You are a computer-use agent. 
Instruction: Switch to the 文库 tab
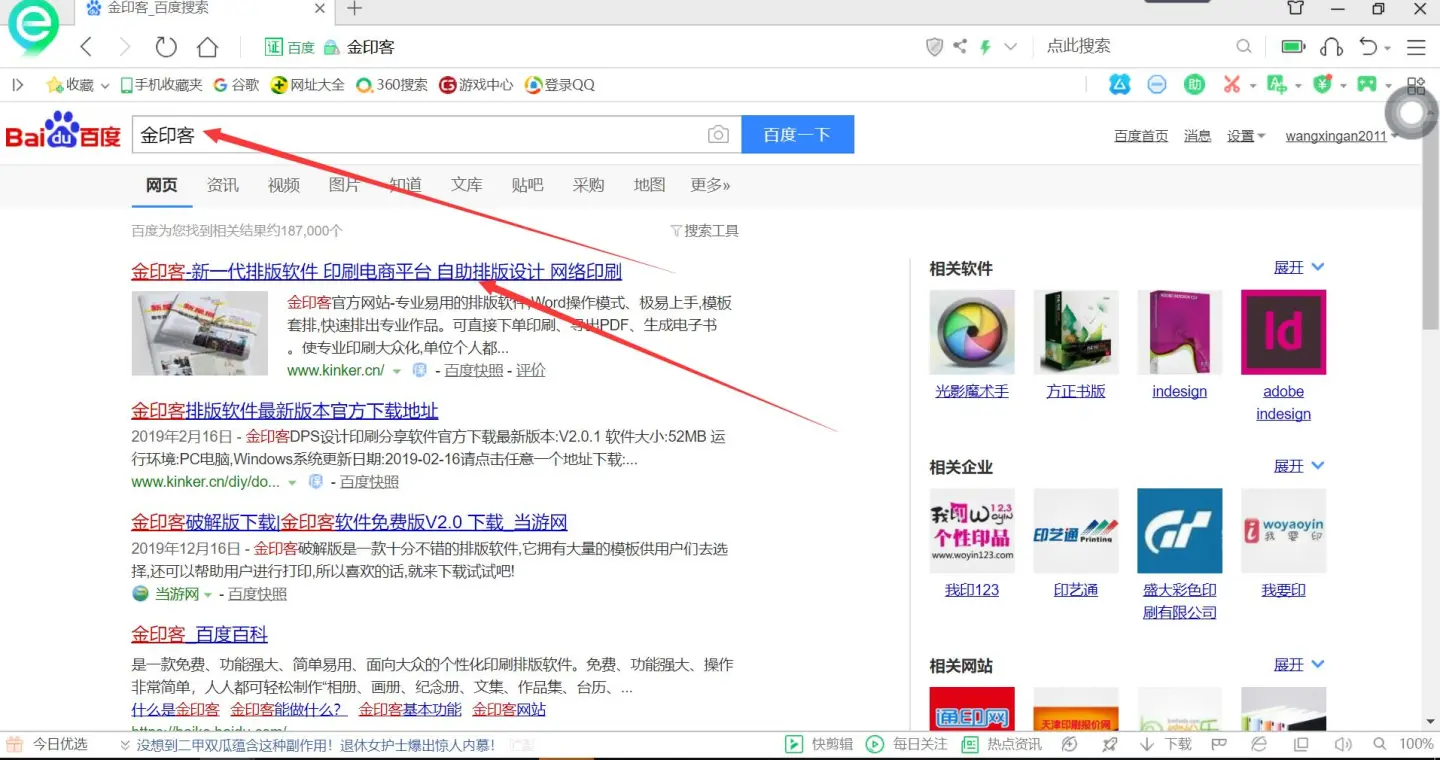(x=467, y=185)
